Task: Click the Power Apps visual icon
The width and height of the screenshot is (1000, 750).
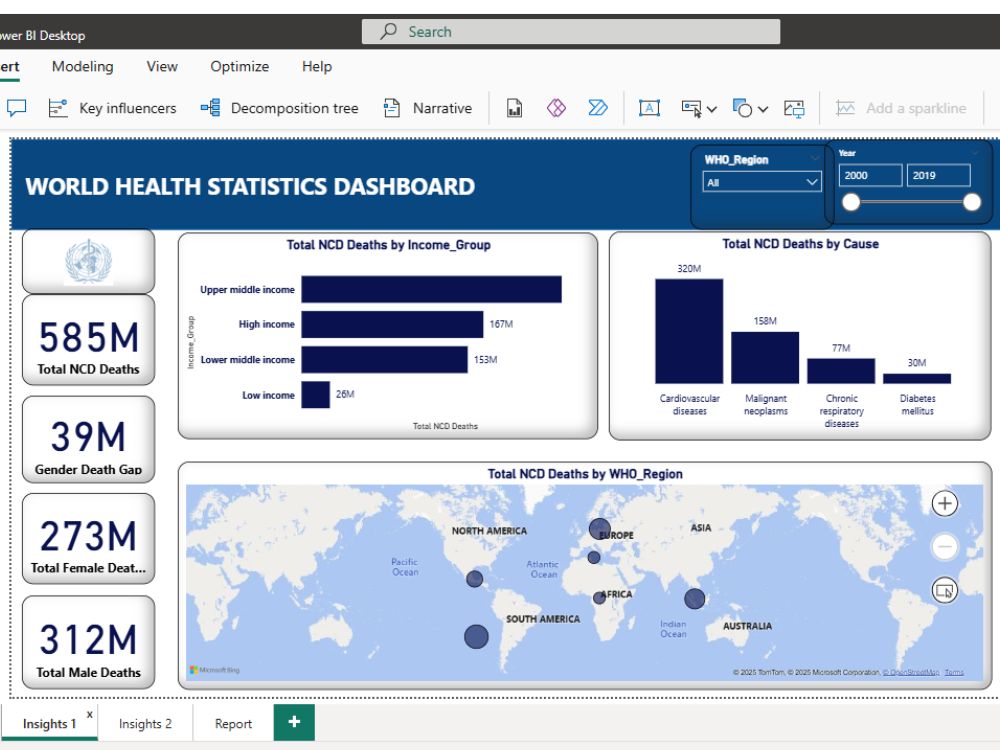Action: point(556,107)
